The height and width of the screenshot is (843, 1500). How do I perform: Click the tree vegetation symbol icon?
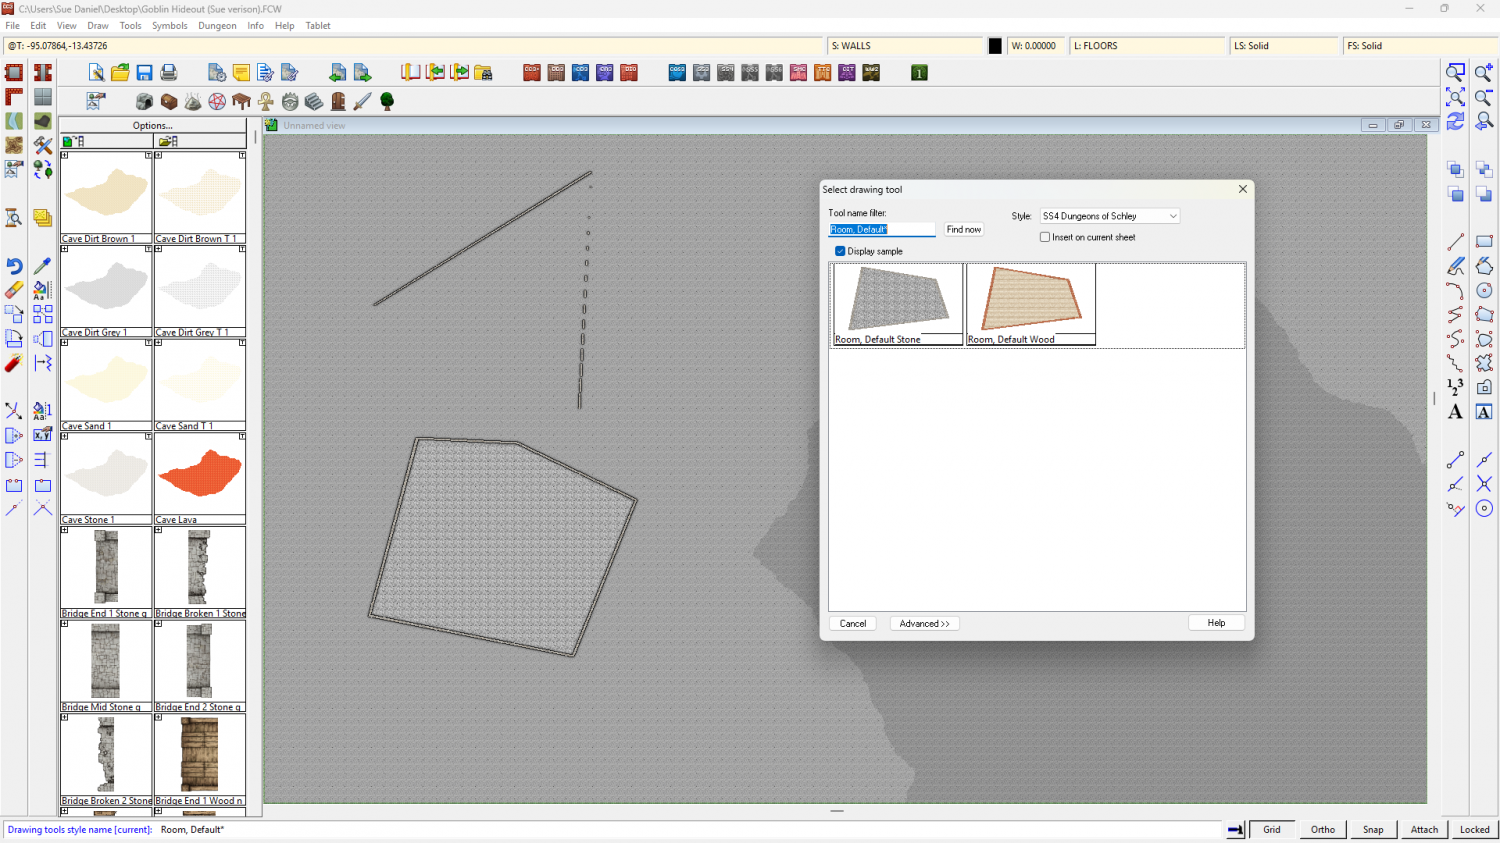point(387,101)
